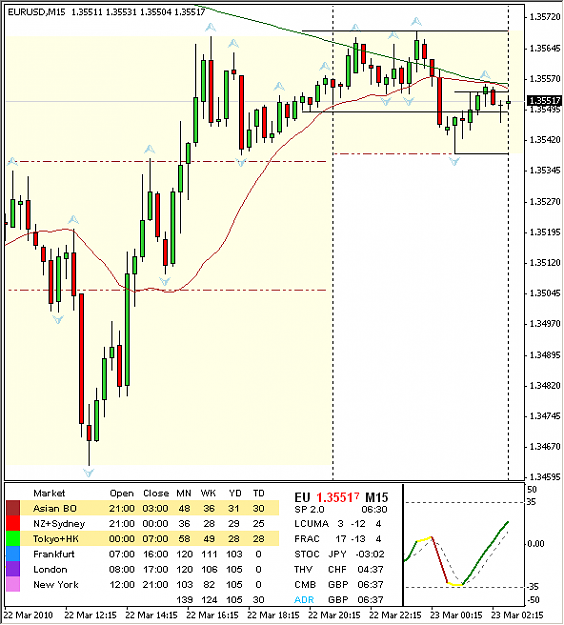
Task: Click the Asian BO dark red color swatch
Action: click(x=13, y=508)
